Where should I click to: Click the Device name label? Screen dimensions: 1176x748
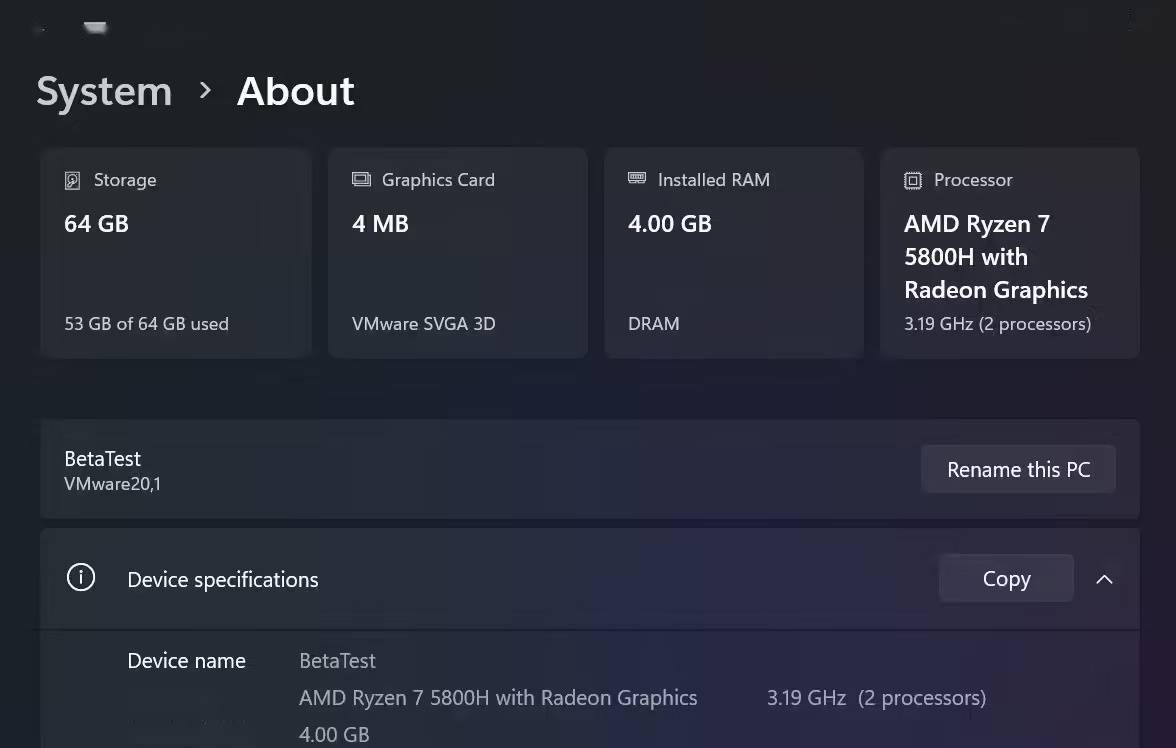tap(187, 661)
